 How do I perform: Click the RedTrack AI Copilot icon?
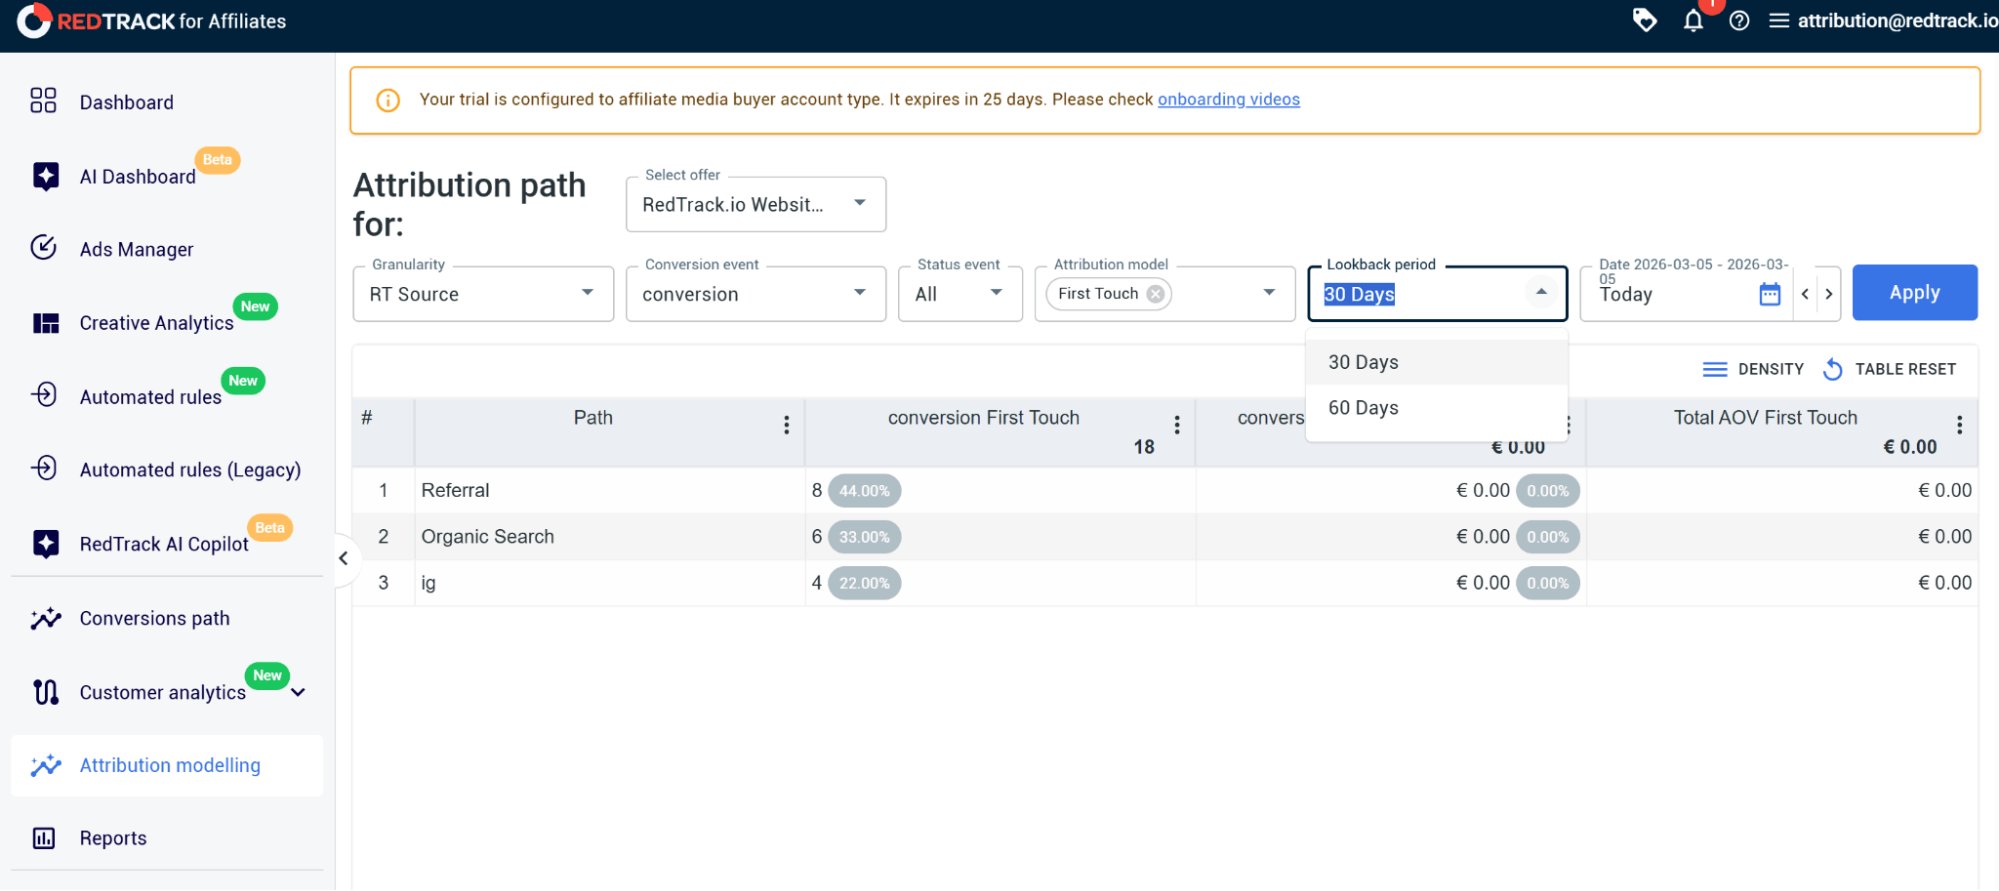point(45,543)
